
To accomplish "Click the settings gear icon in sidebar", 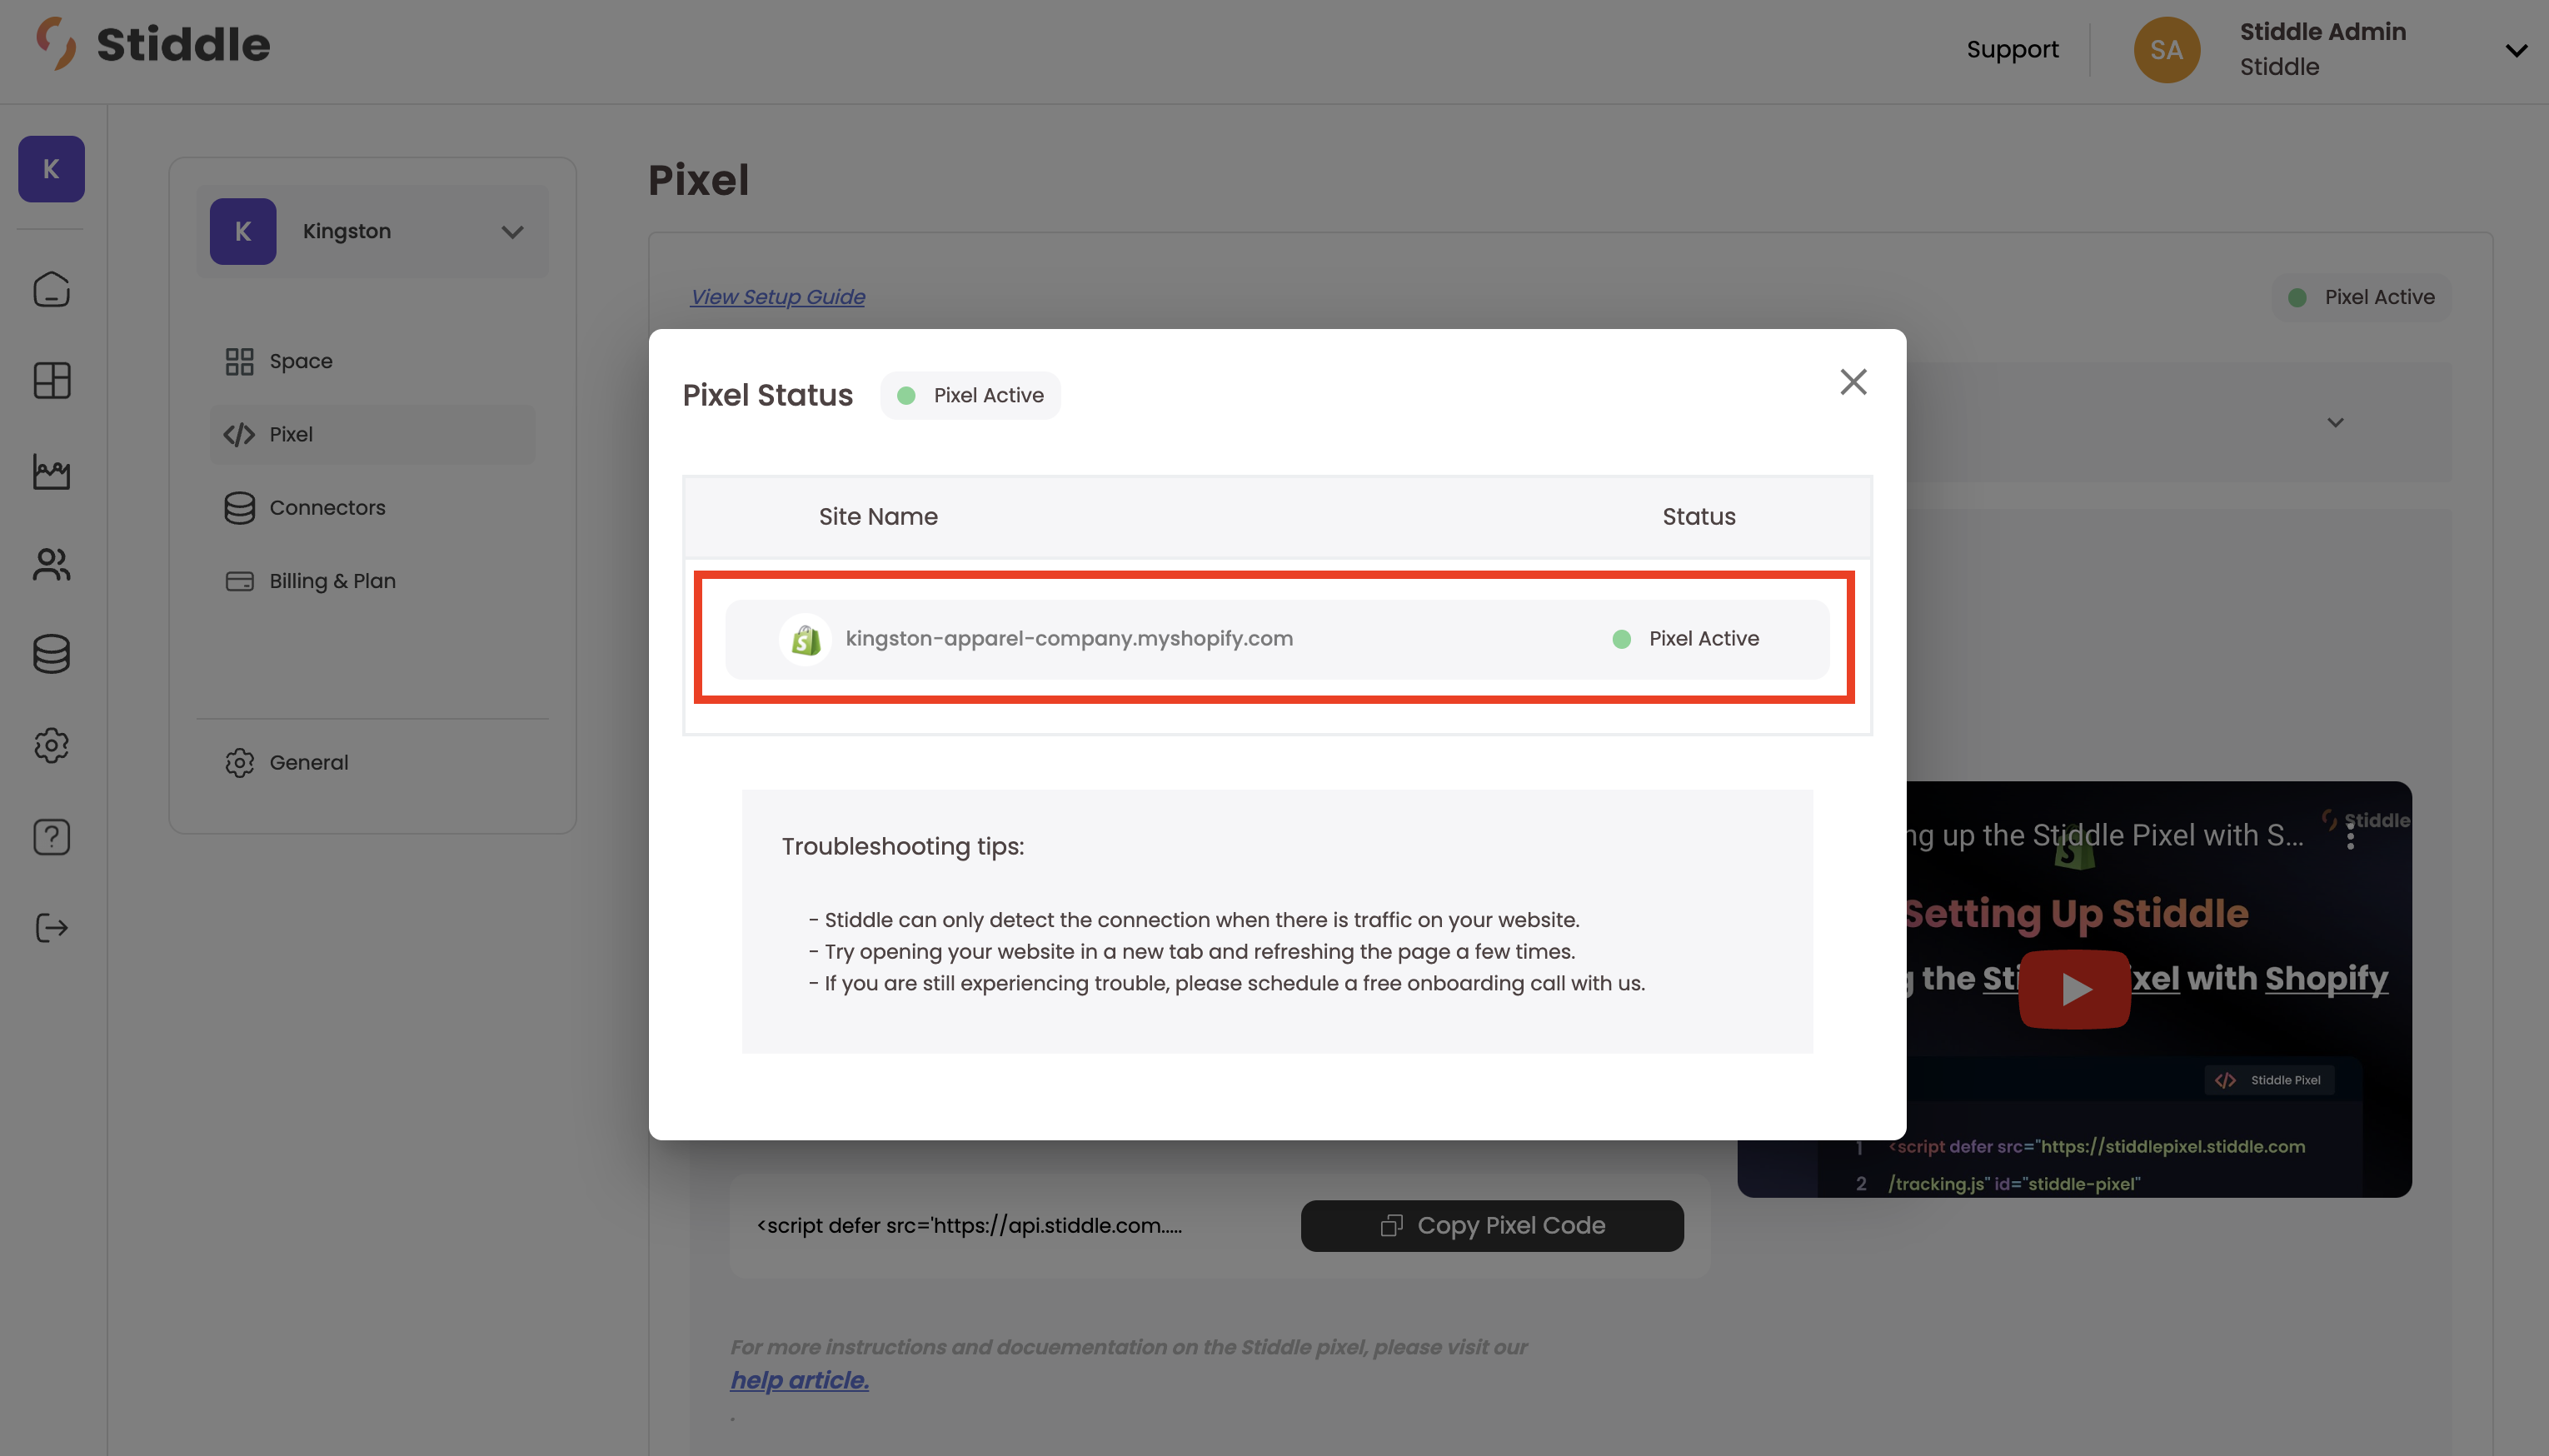I will coord(51,745).
